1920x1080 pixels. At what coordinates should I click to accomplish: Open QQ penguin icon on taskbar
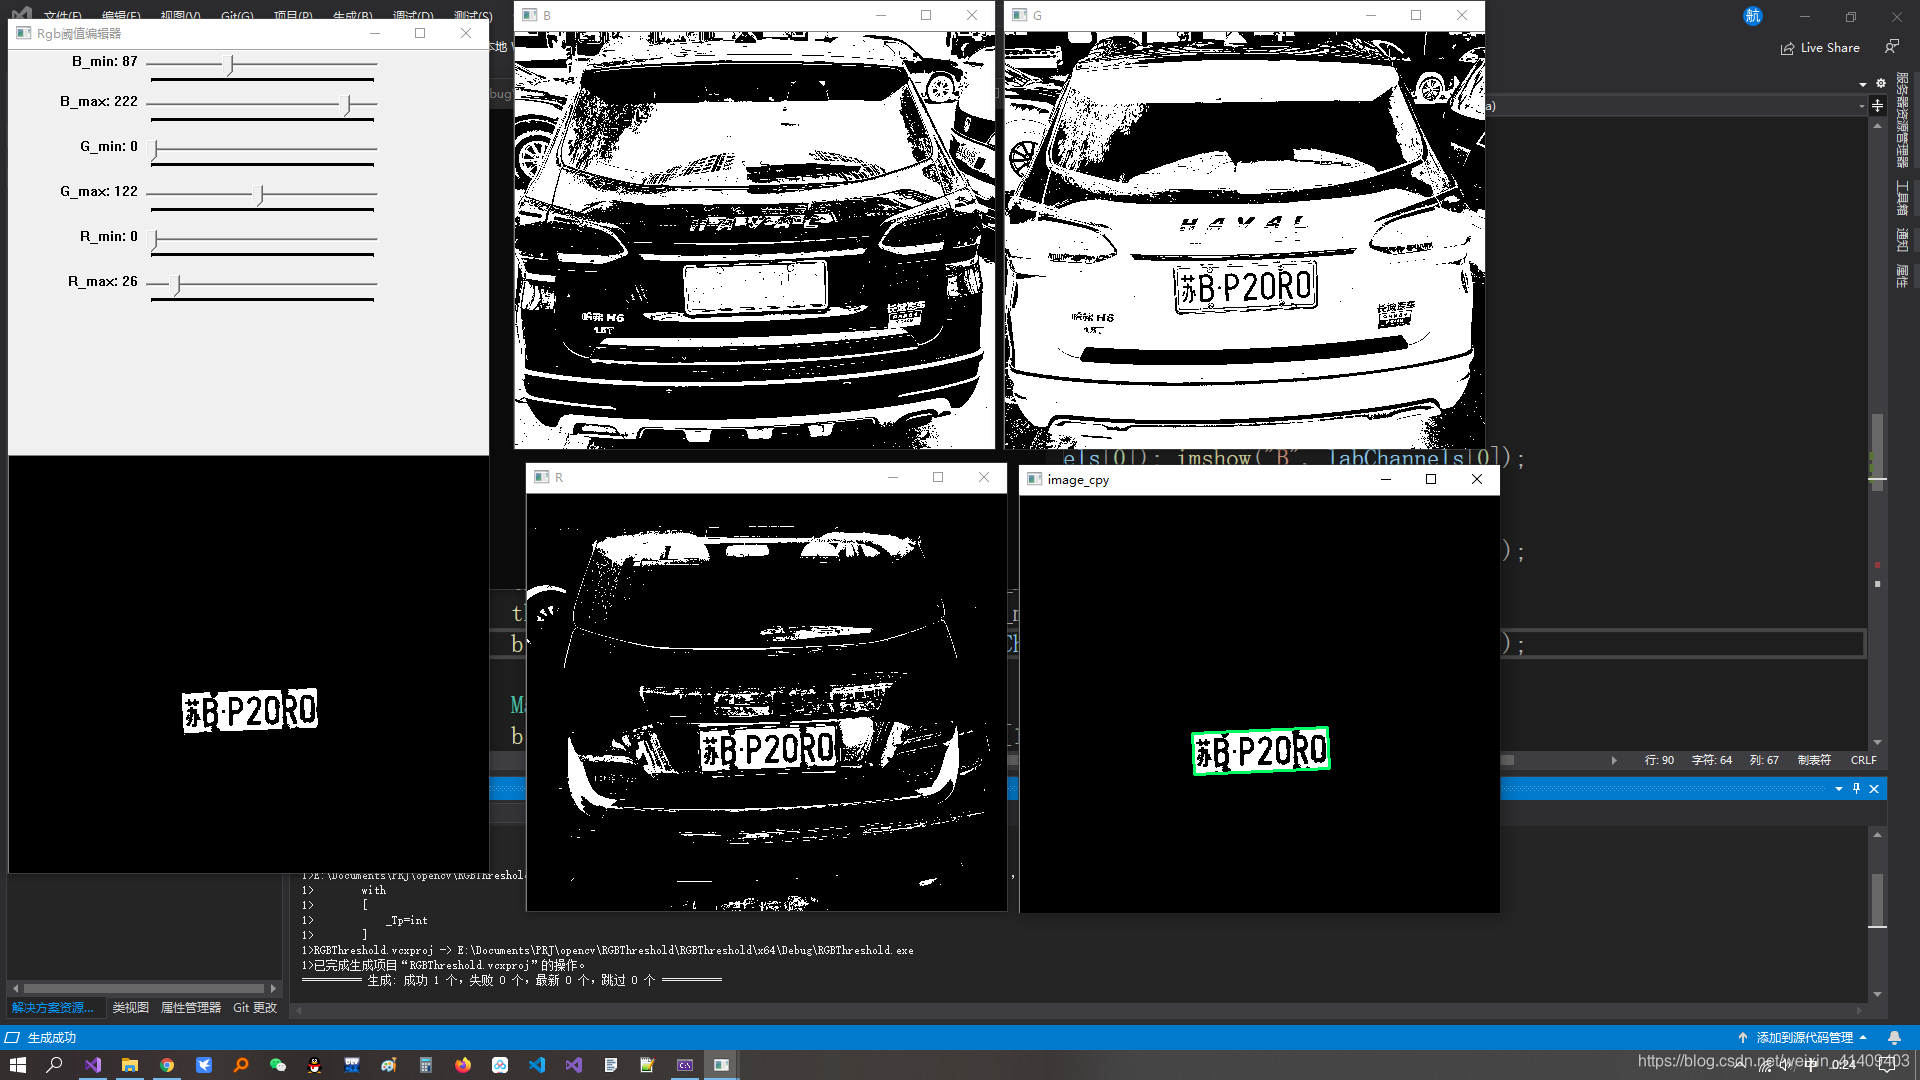click(314, 1065)
